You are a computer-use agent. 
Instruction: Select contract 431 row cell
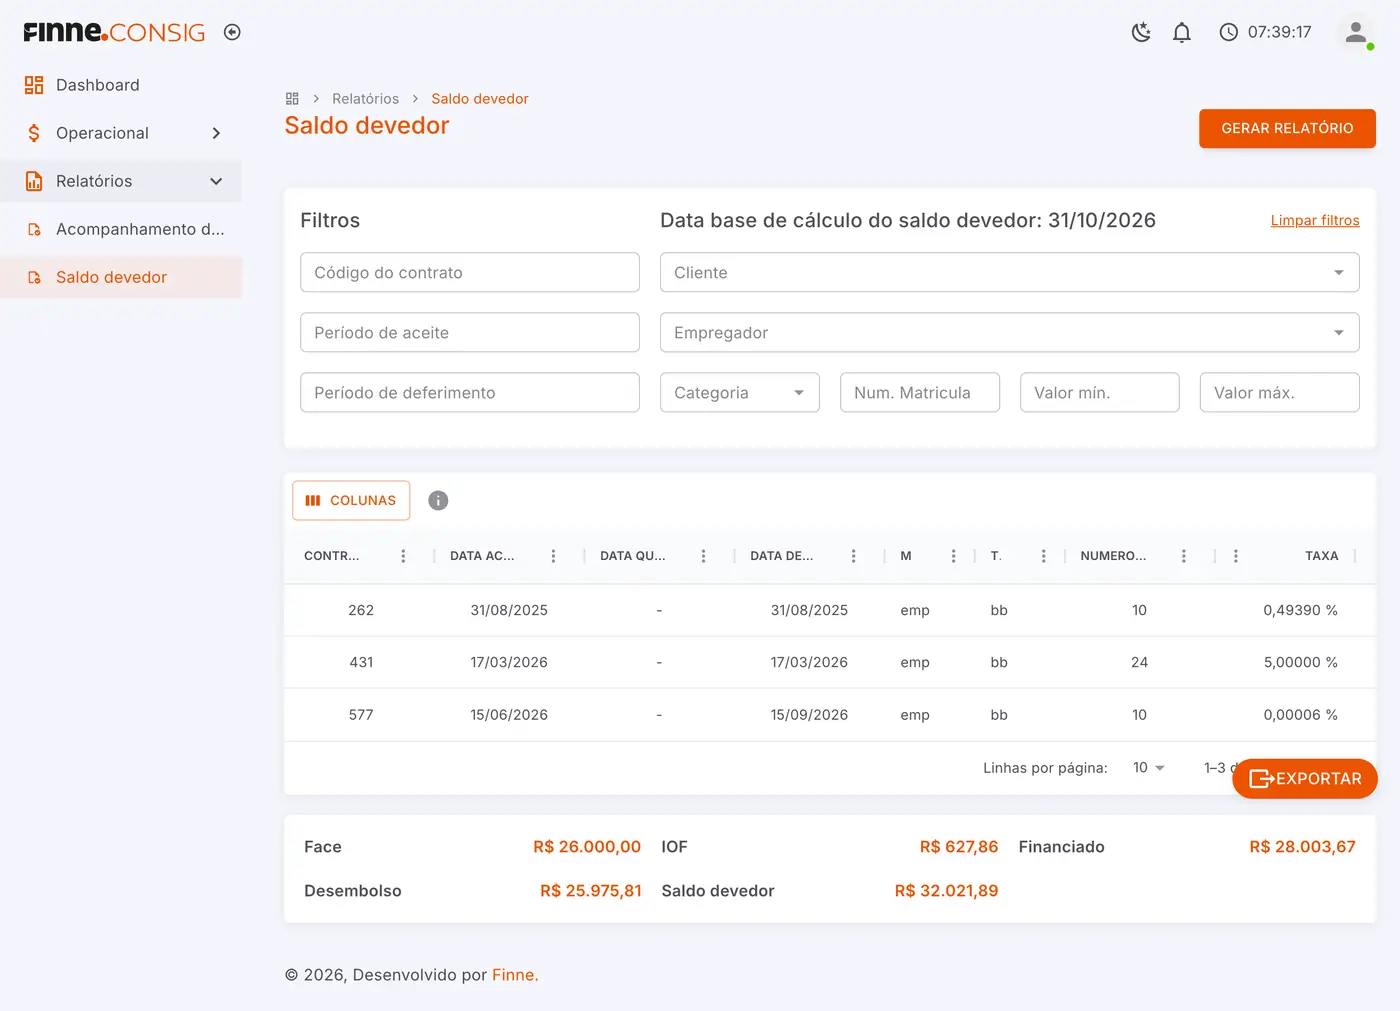click(361, 662)
